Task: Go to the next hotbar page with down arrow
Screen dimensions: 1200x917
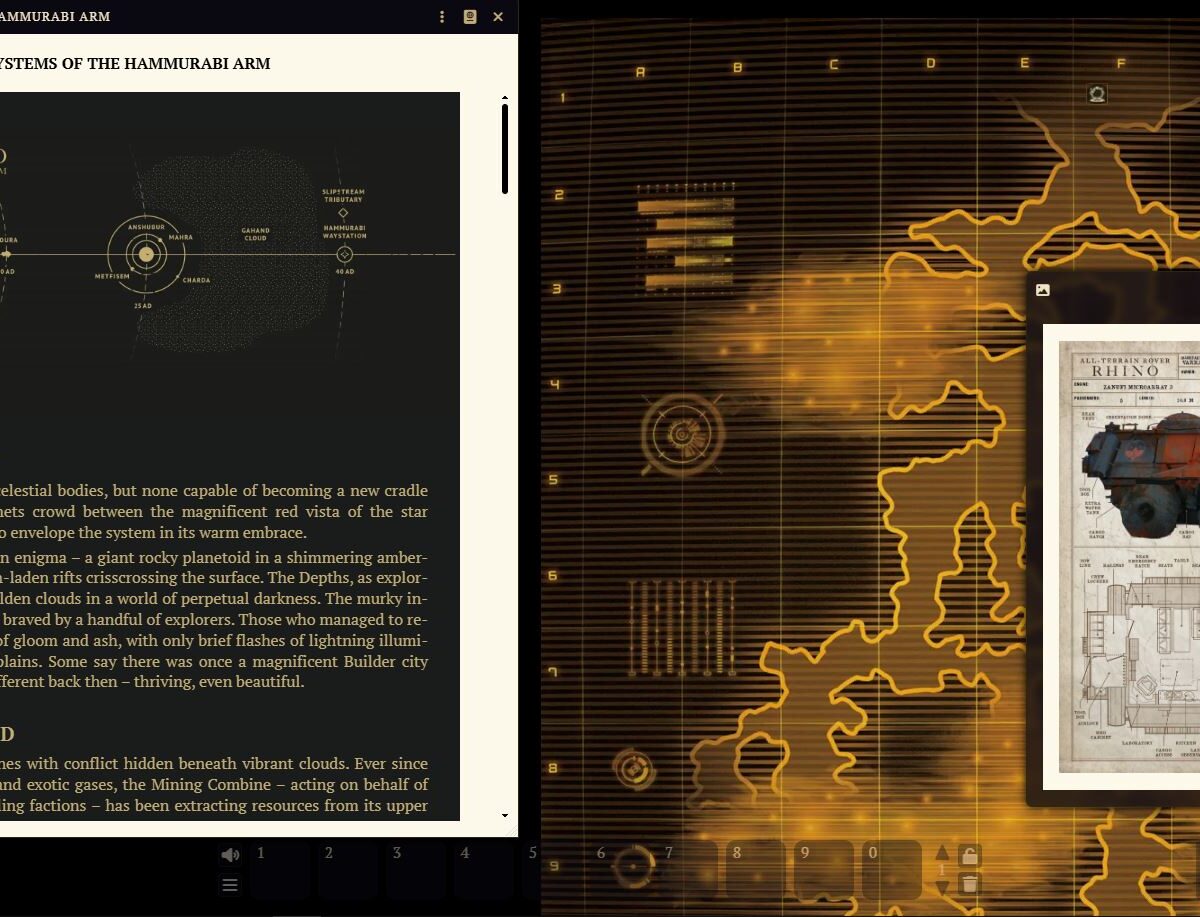Action: [942, 887]
